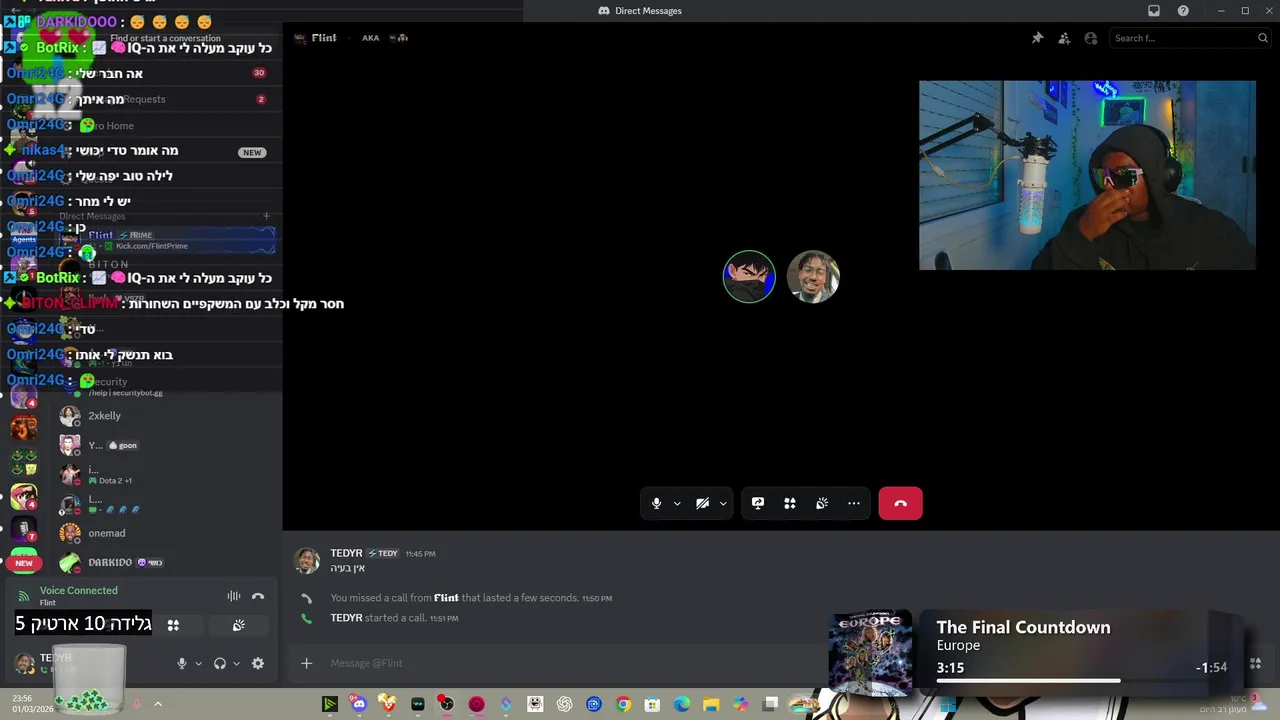This screenshot has height=720, width=1280.
Task: Open apps icon right of message bar
Action: click(x=1256, y=663)
